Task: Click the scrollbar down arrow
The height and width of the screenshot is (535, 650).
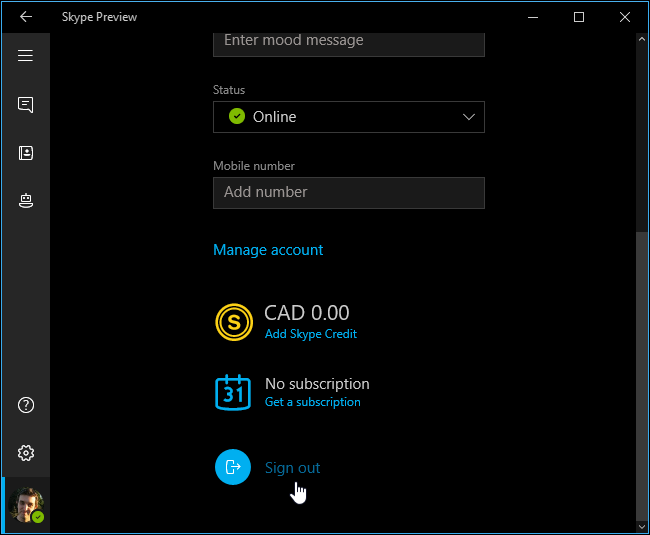Action: pos(642,527)
